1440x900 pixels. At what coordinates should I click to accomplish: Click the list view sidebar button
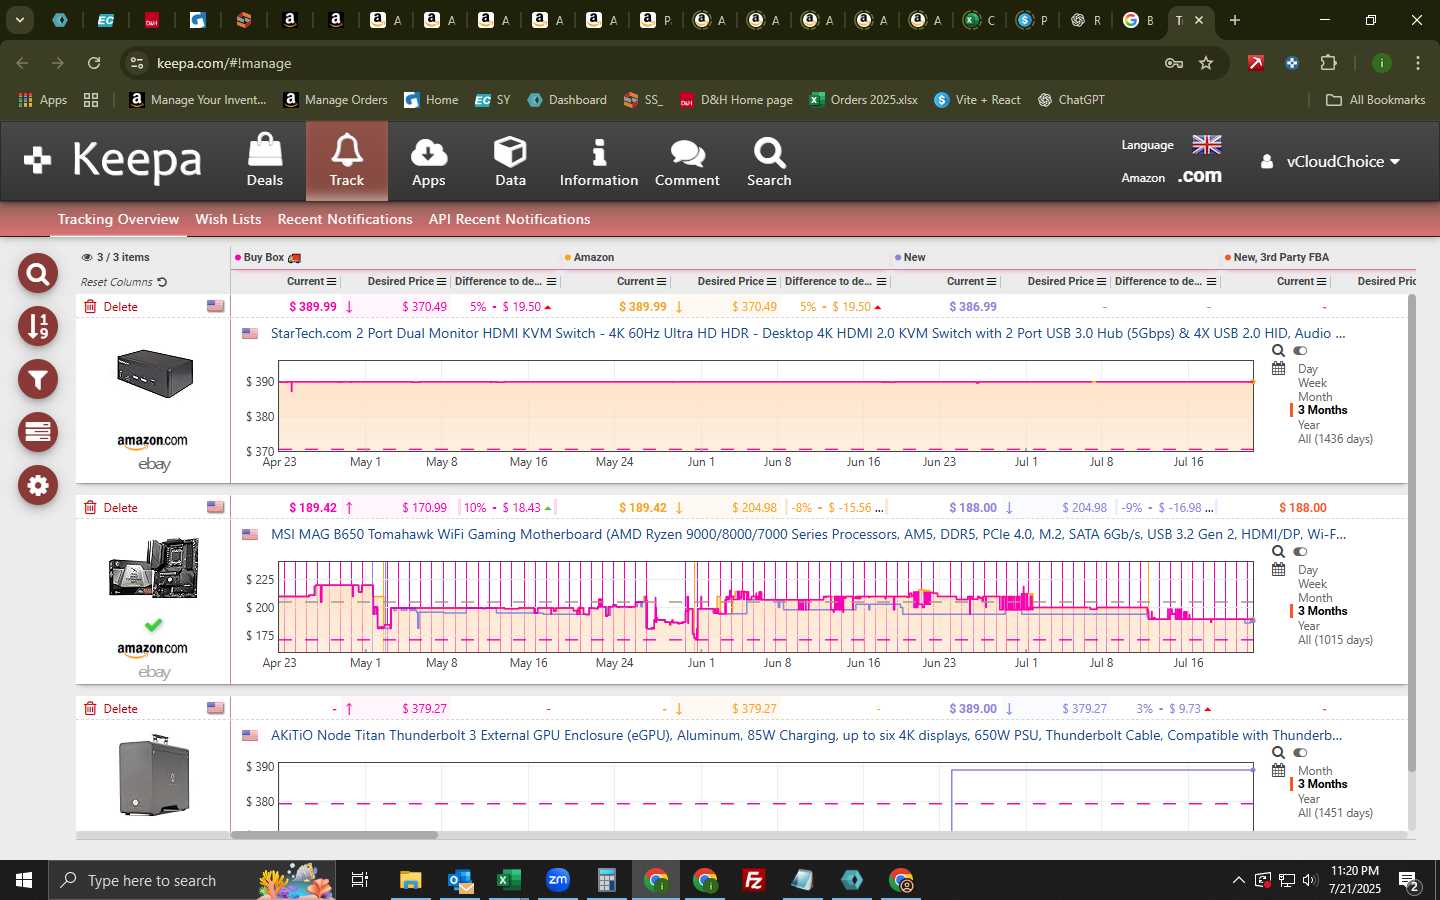38,432
